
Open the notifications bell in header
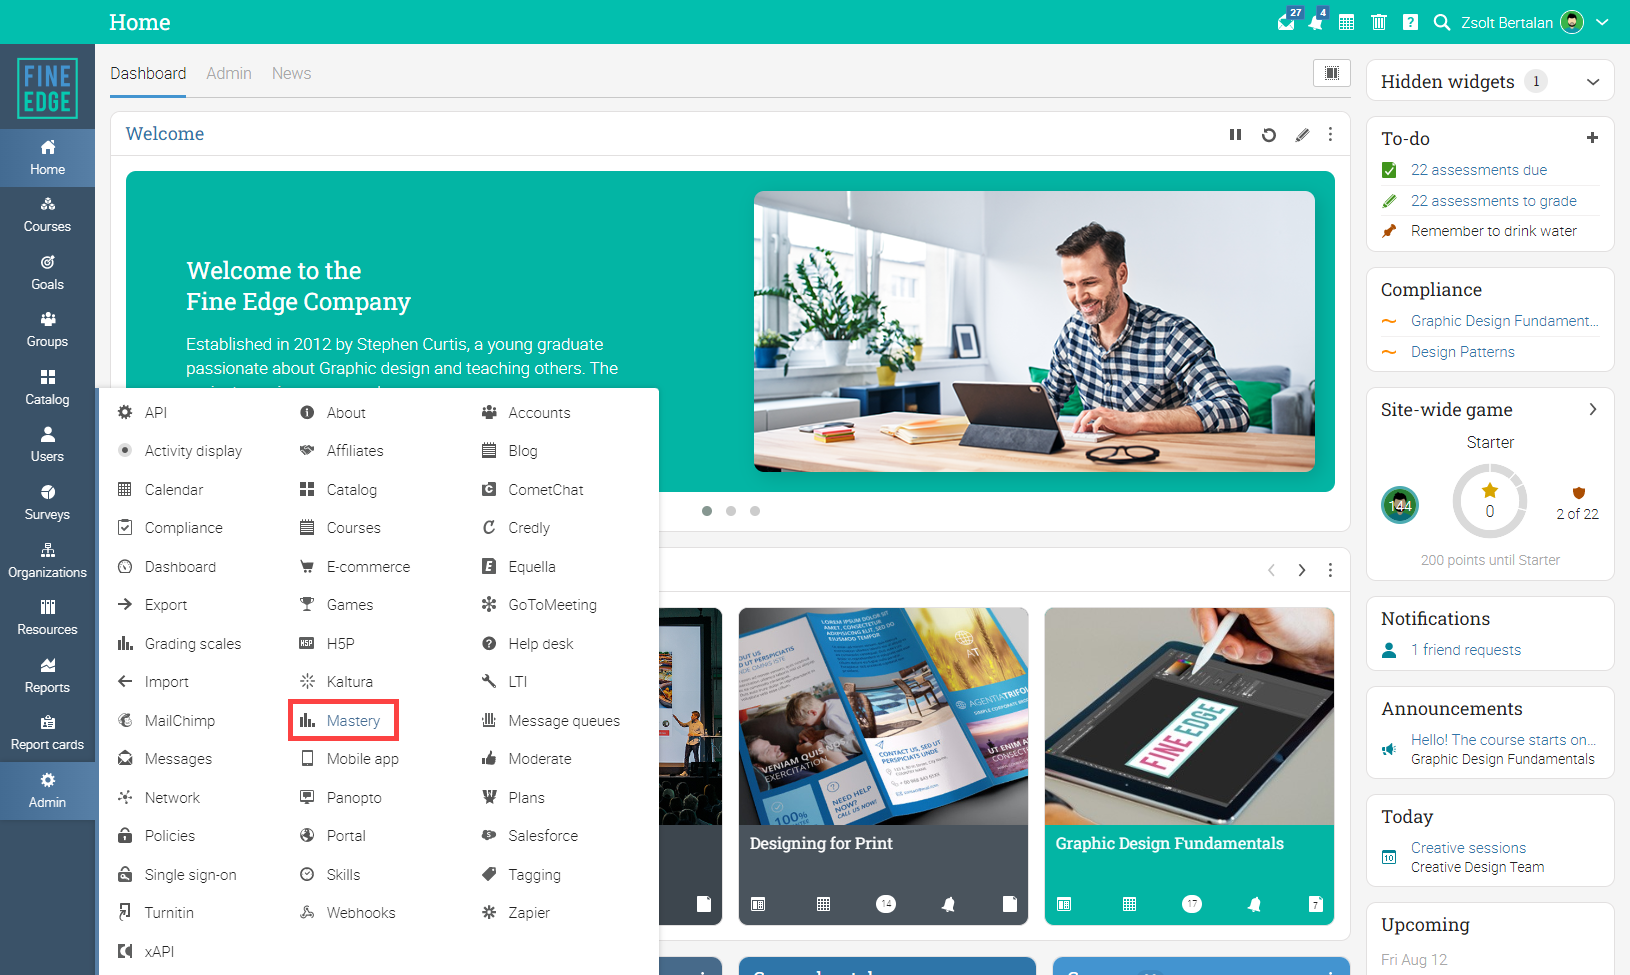1316,21
